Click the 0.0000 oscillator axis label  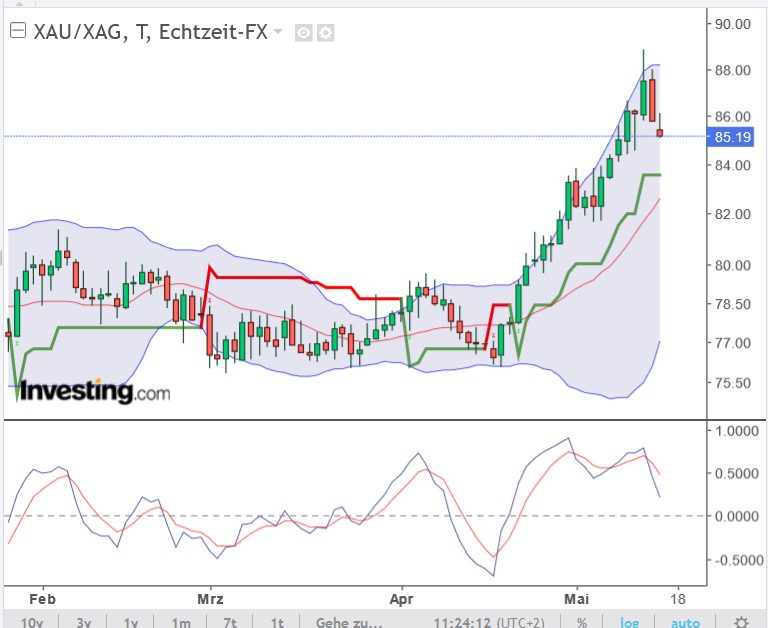coord(737,516)
